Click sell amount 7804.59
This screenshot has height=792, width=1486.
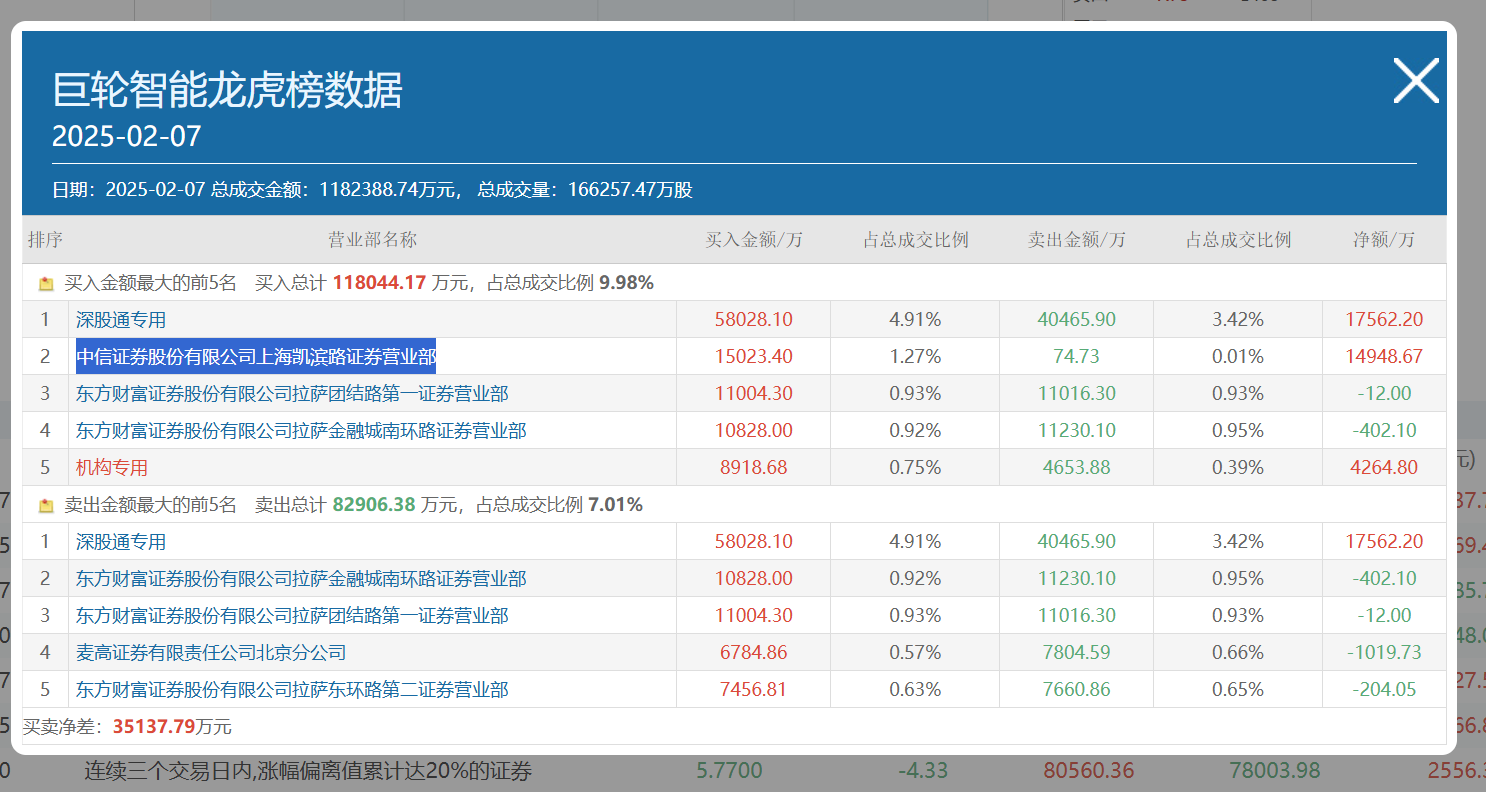1076,653
